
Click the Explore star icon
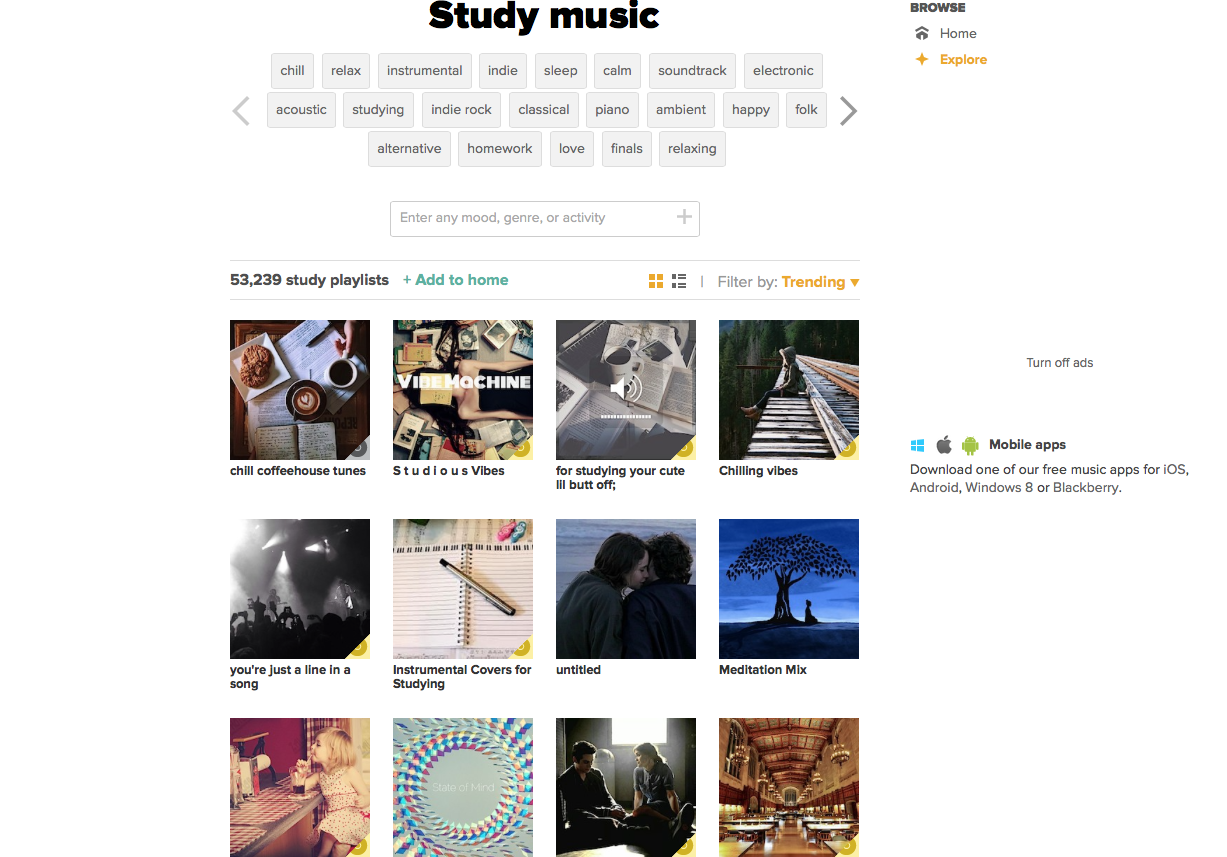pyautogui.click(x=922, y=59)
